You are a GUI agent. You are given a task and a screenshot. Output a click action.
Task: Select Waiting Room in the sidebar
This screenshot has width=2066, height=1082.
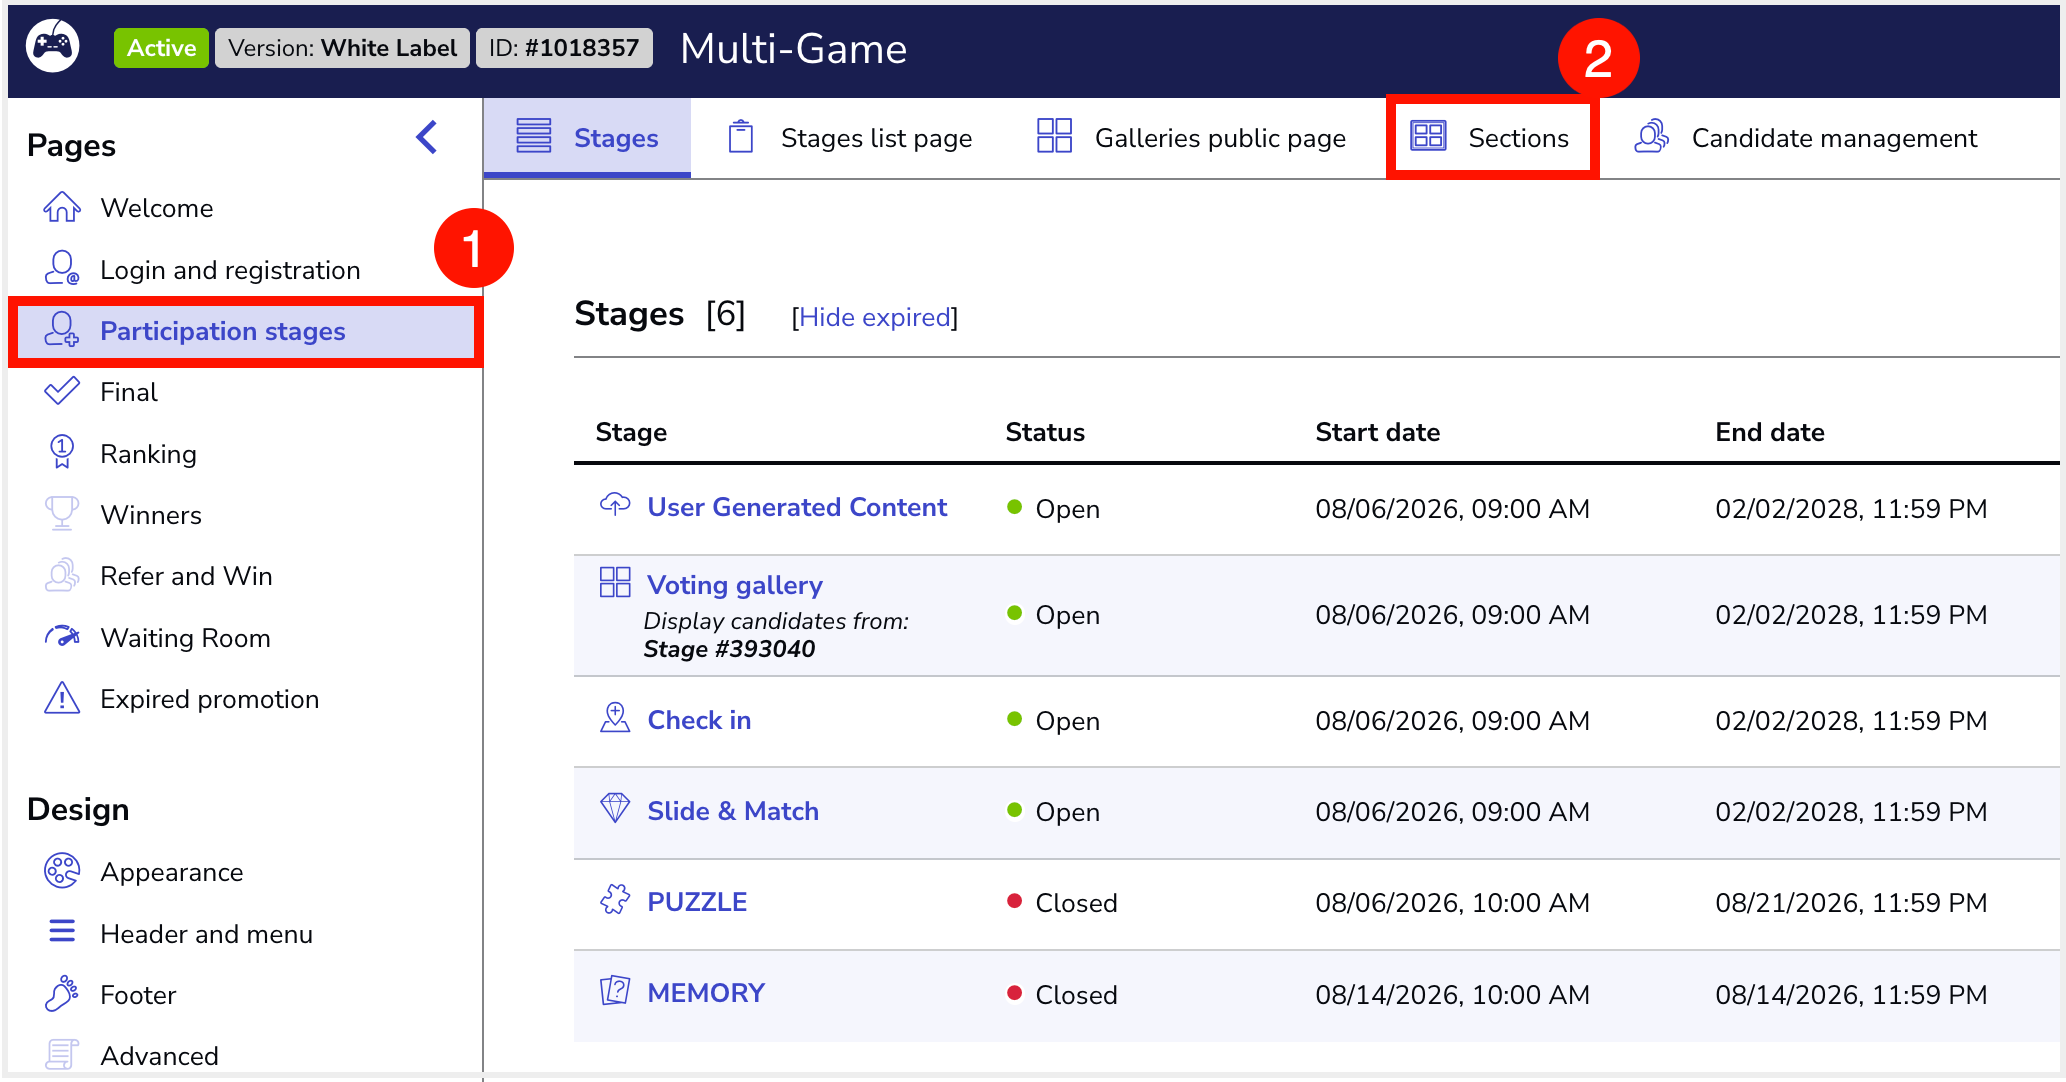click(x=185, y=638)
